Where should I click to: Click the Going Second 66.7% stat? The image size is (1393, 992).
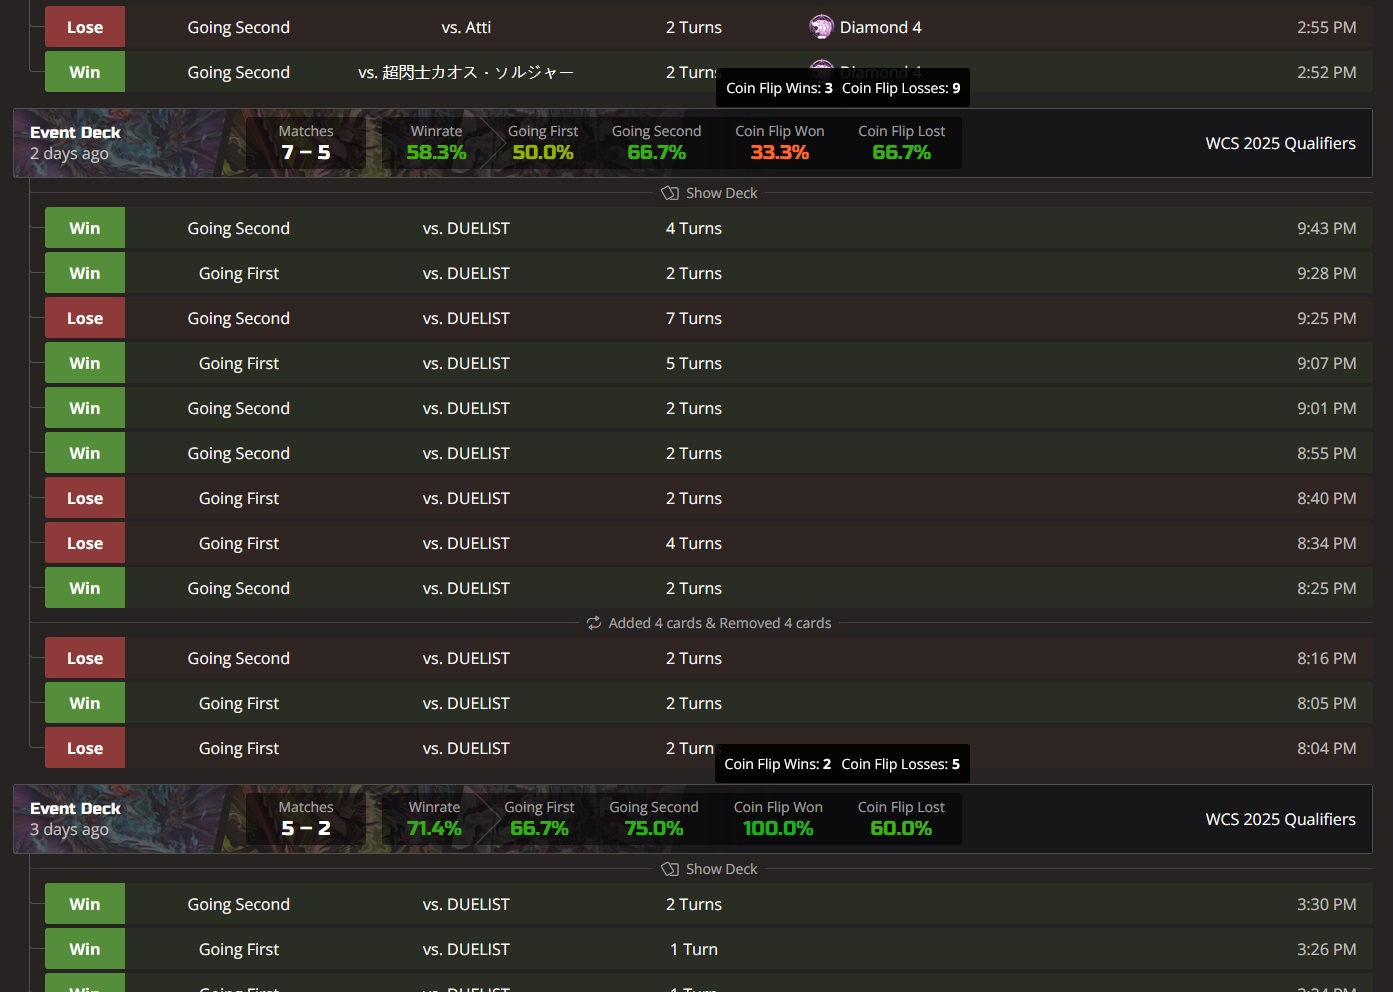(656, 143)
